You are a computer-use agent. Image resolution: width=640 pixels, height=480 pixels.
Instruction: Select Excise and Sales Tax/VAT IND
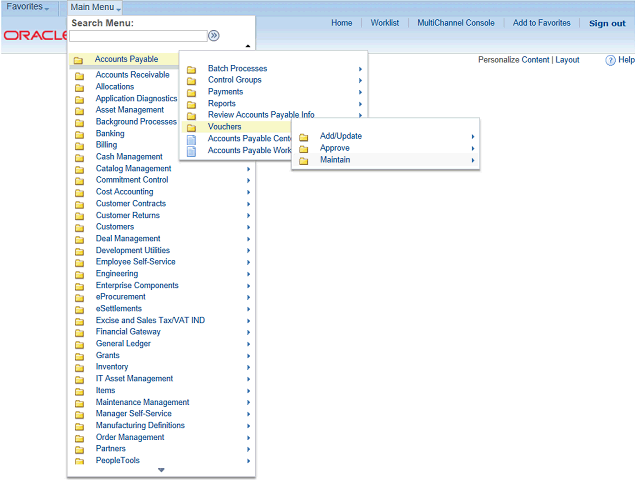pyautogui.click(x=150, y=320)
